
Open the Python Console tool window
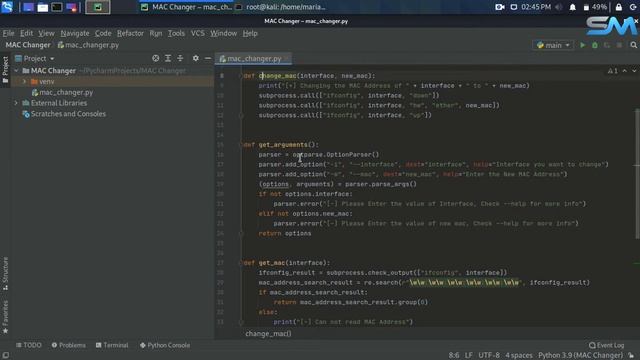pyautogui.click(x=165, y=345)
